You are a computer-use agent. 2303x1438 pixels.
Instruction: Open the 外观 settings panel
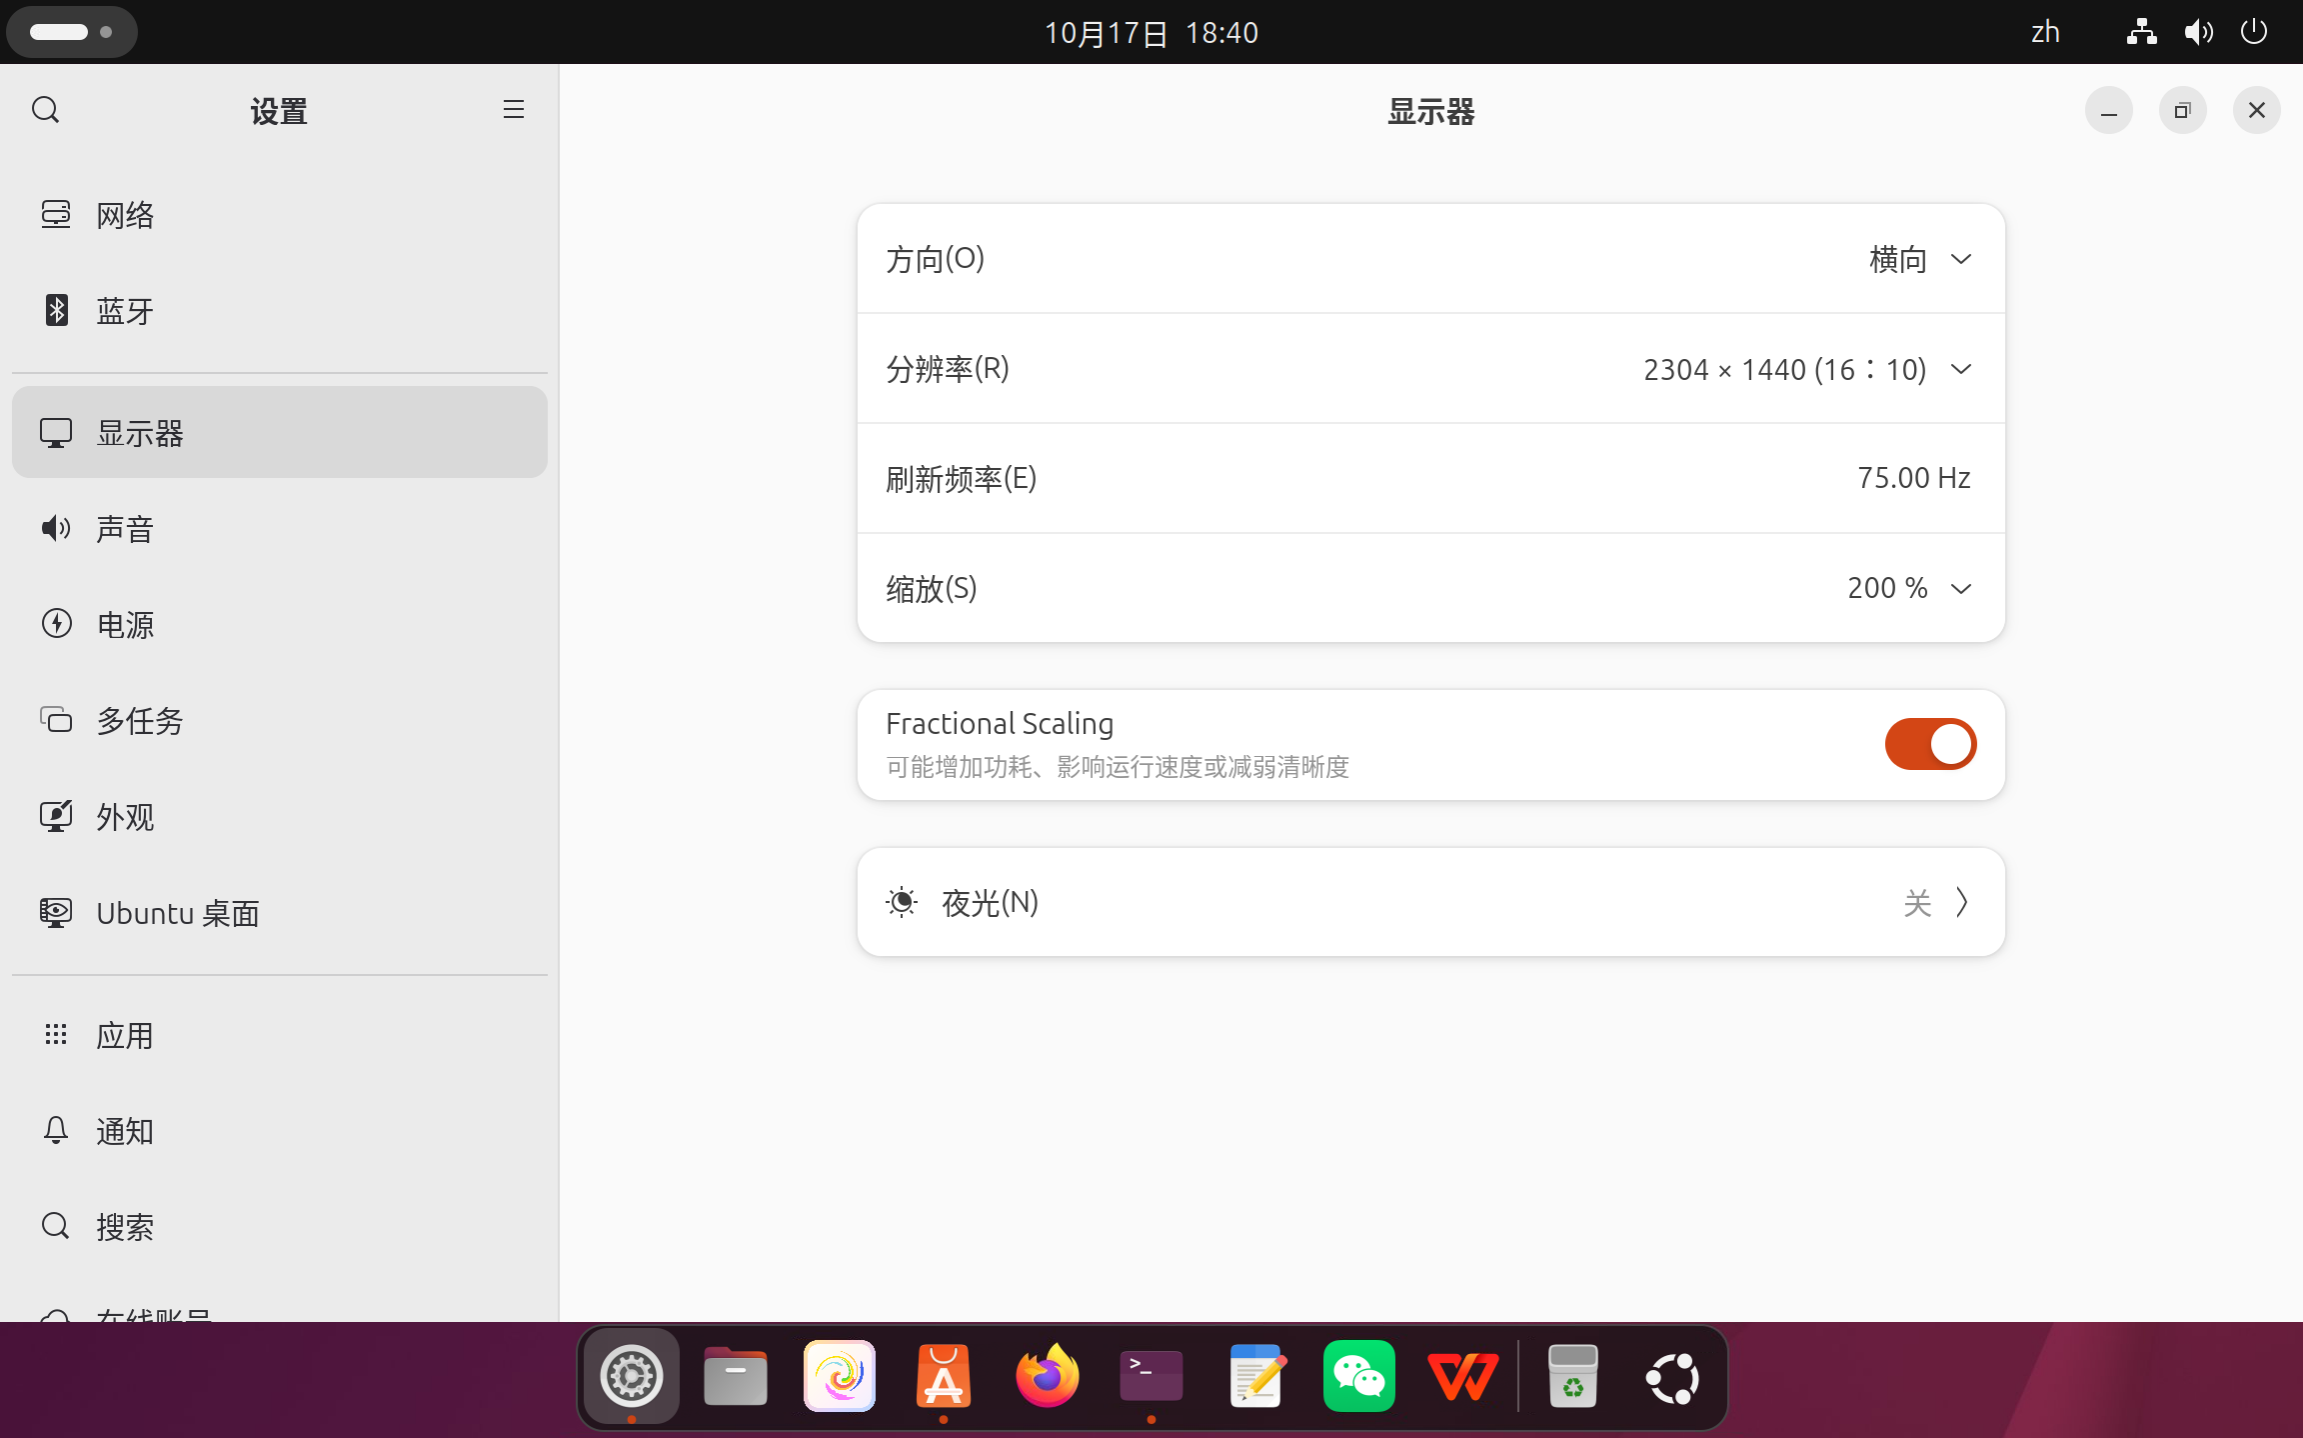pyautogui.click(x=280, y=817)
